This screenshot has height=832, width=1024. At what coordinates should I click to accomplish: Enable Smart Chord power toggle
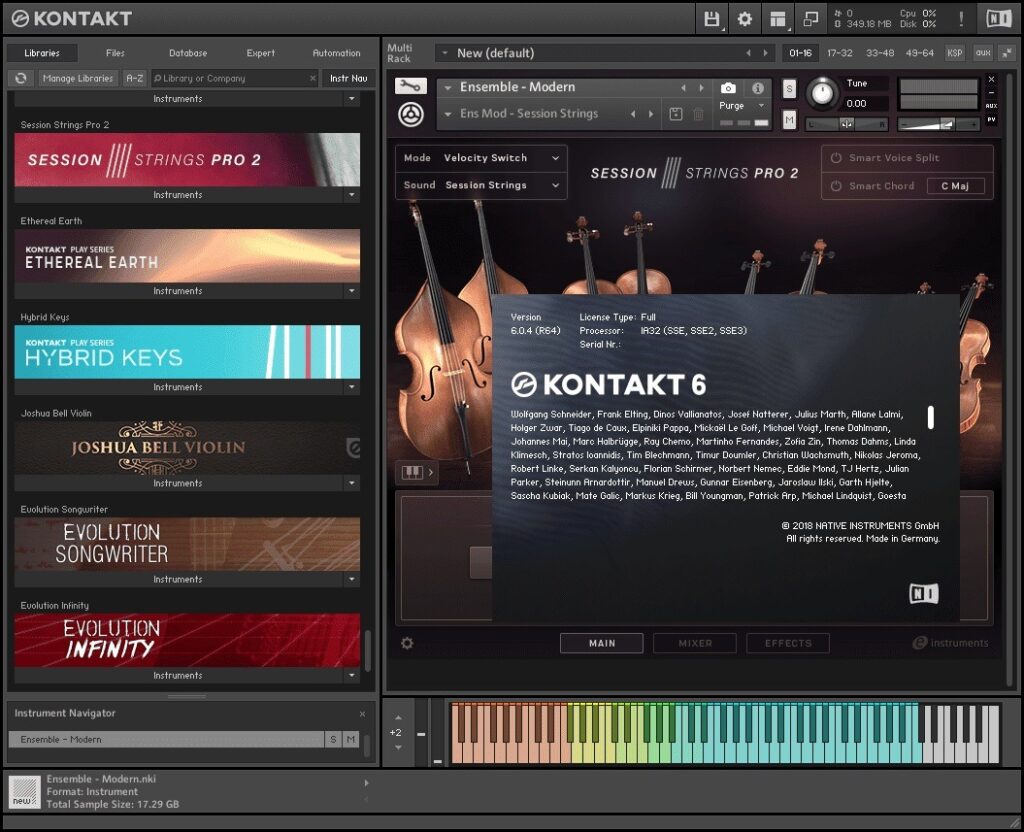(836, 186)
